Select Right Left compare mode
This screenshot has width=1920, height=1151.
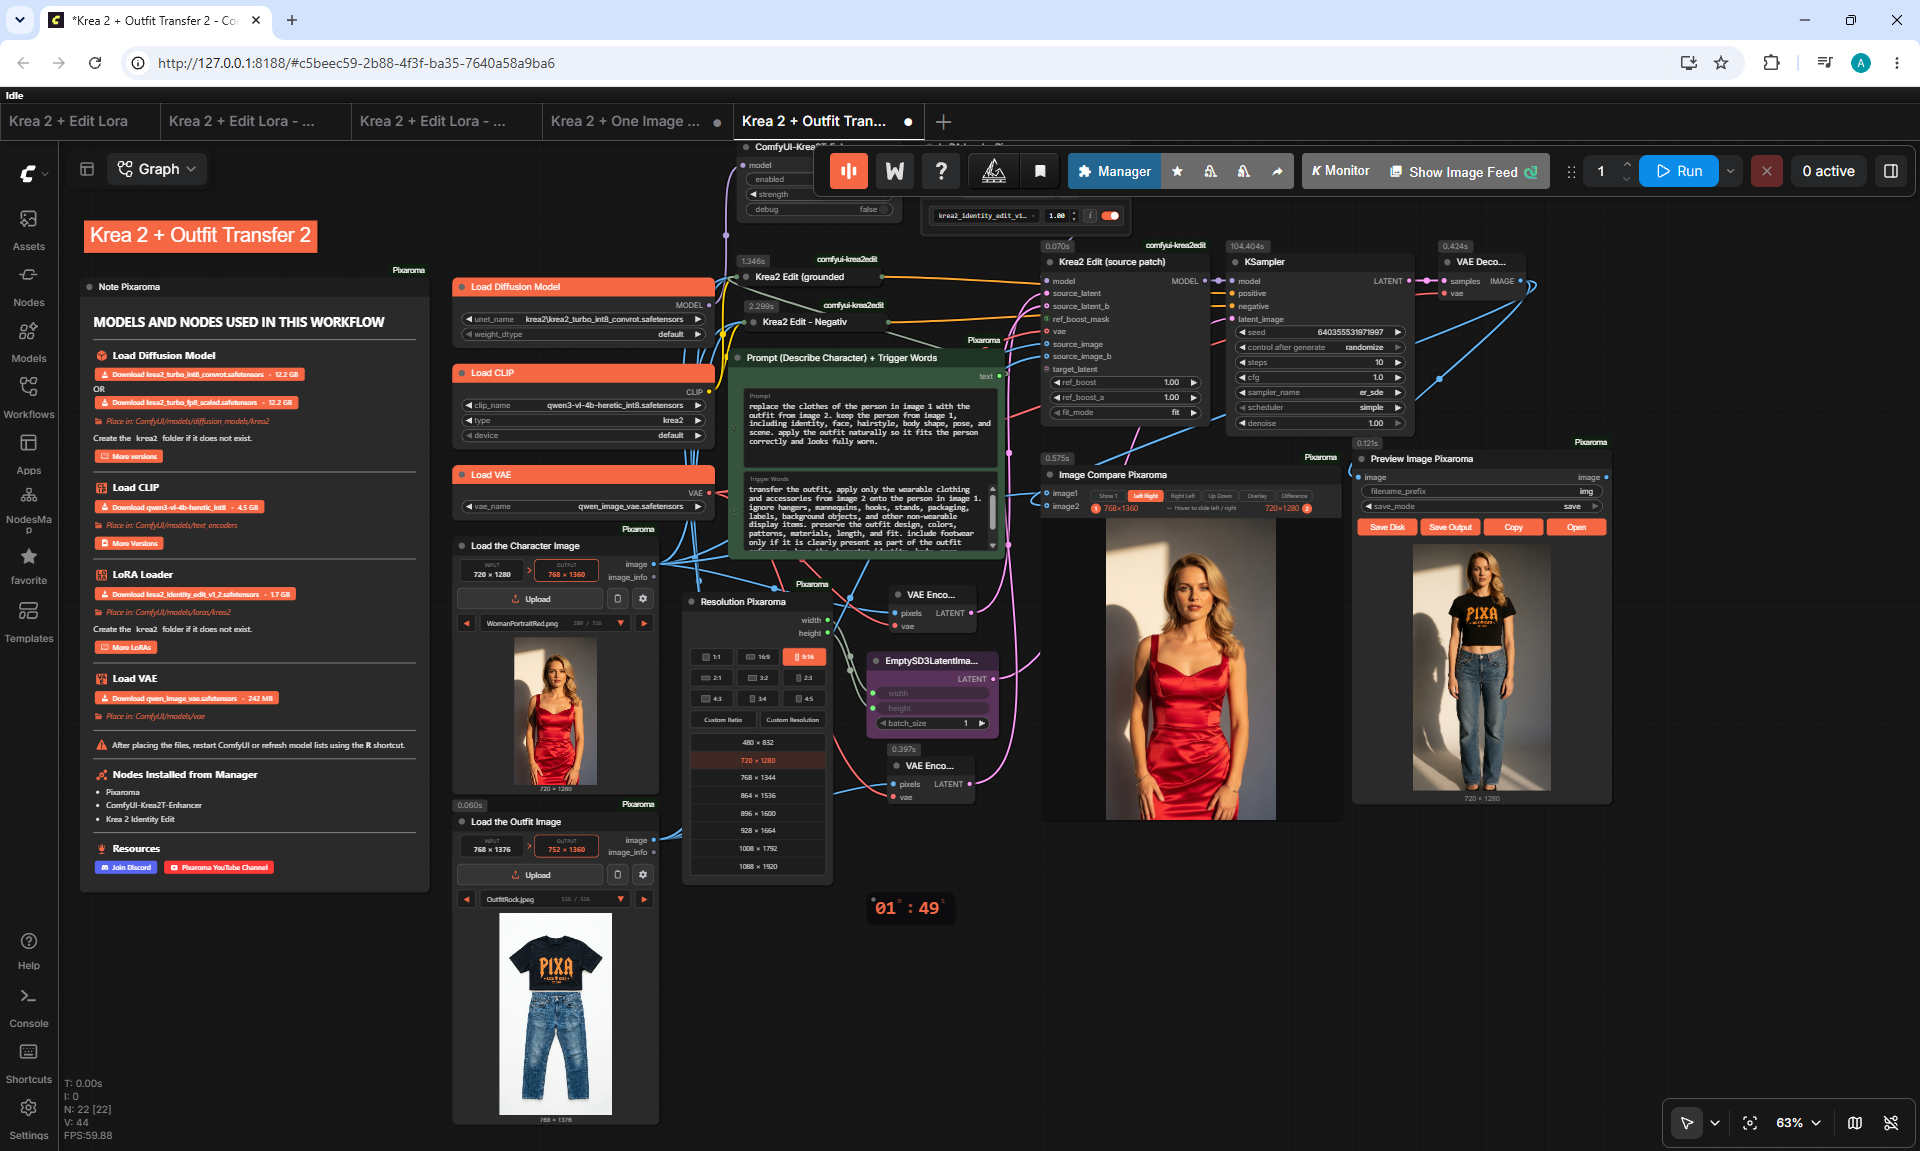point(1182,496)
